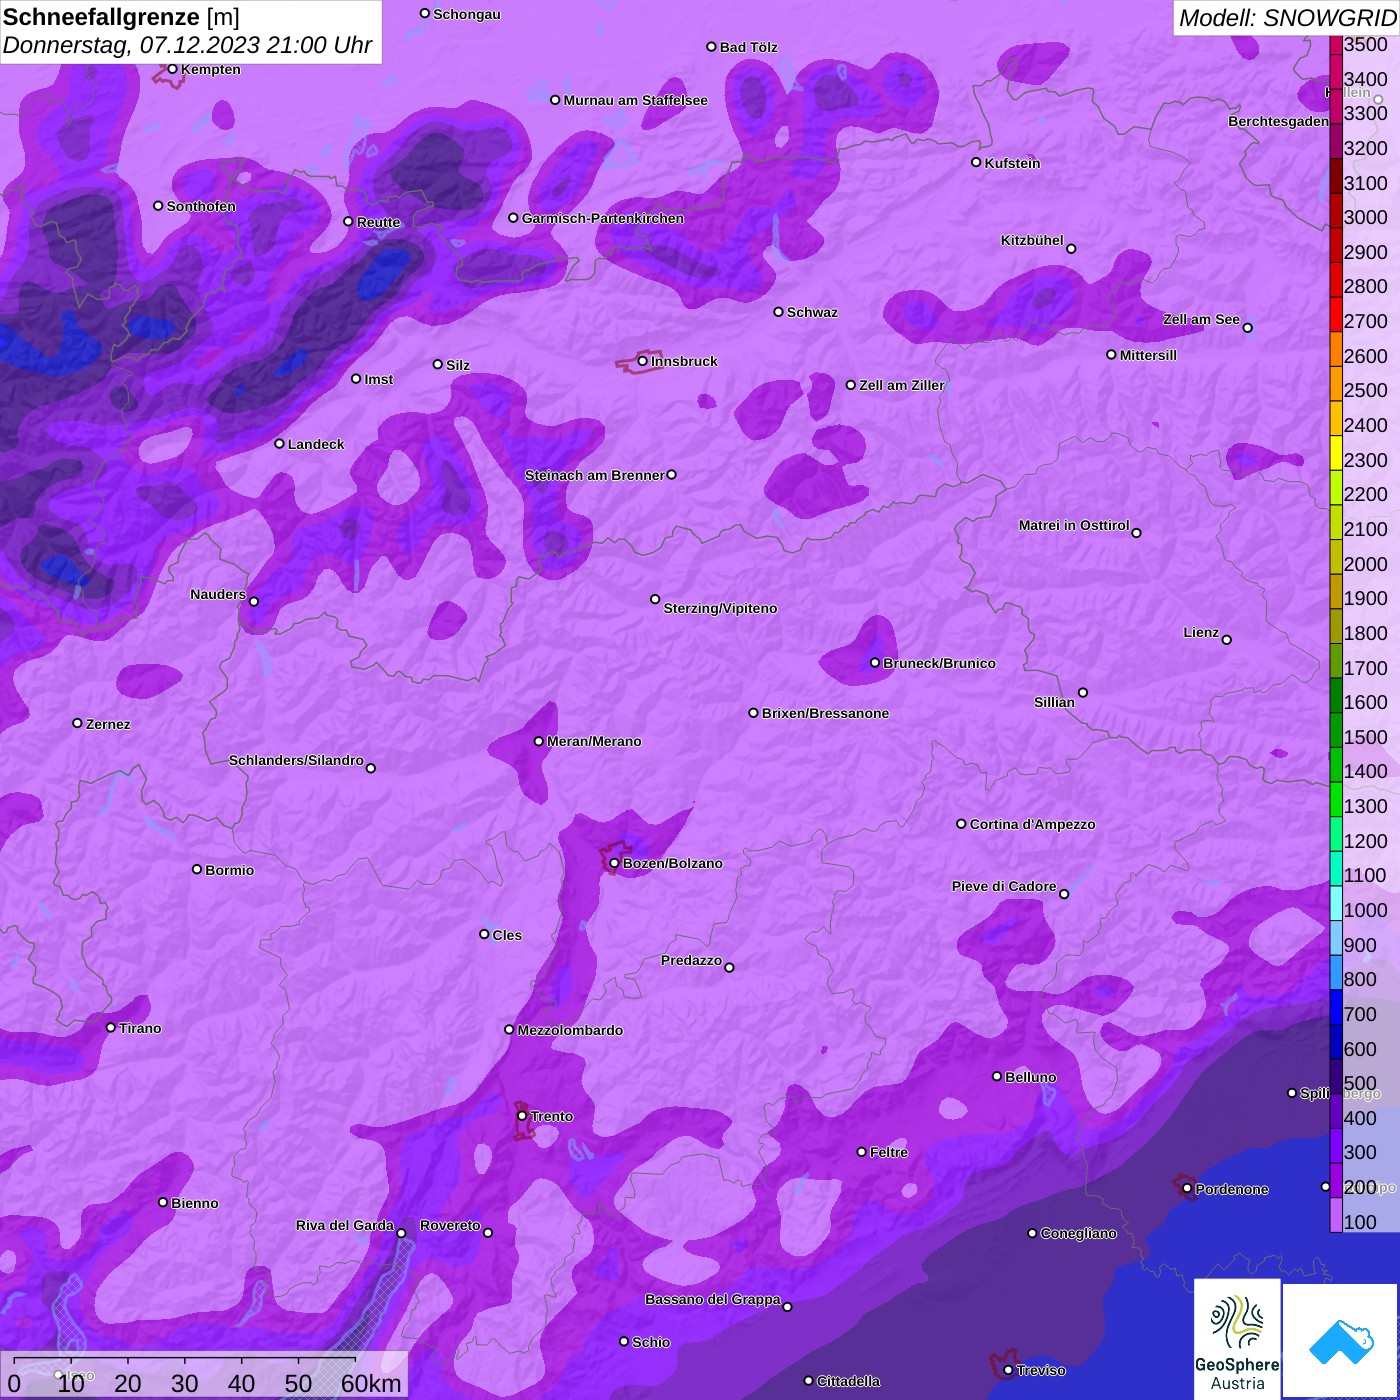1400x1400 pixels.
Task: Click the 60km scale bar label
Action: tap(371, 1383)
